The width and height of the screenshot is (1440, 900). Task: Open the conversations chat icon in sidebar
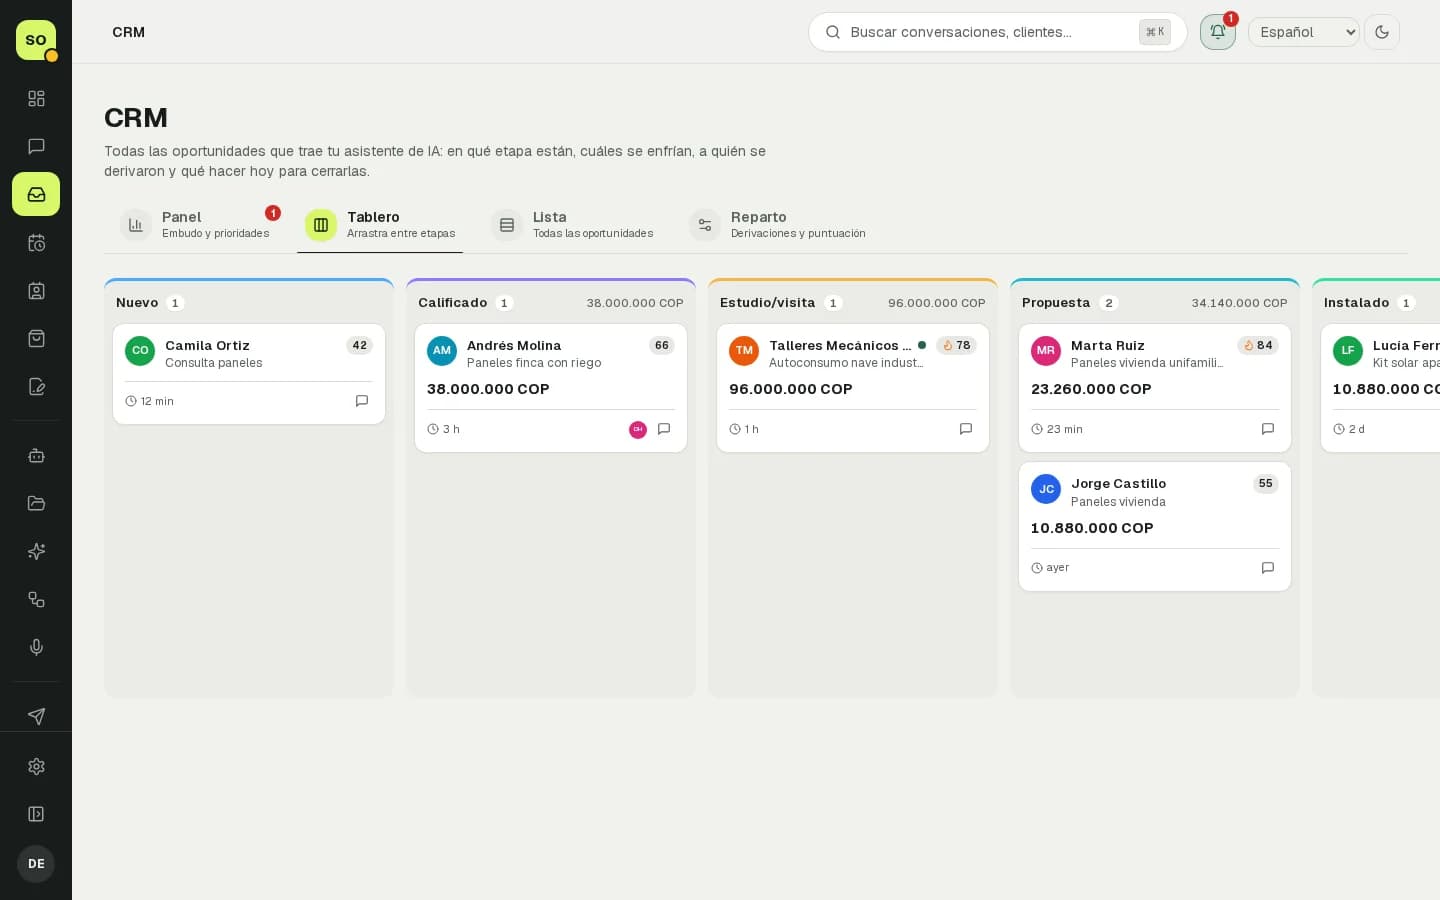click(x=36, y=146)
